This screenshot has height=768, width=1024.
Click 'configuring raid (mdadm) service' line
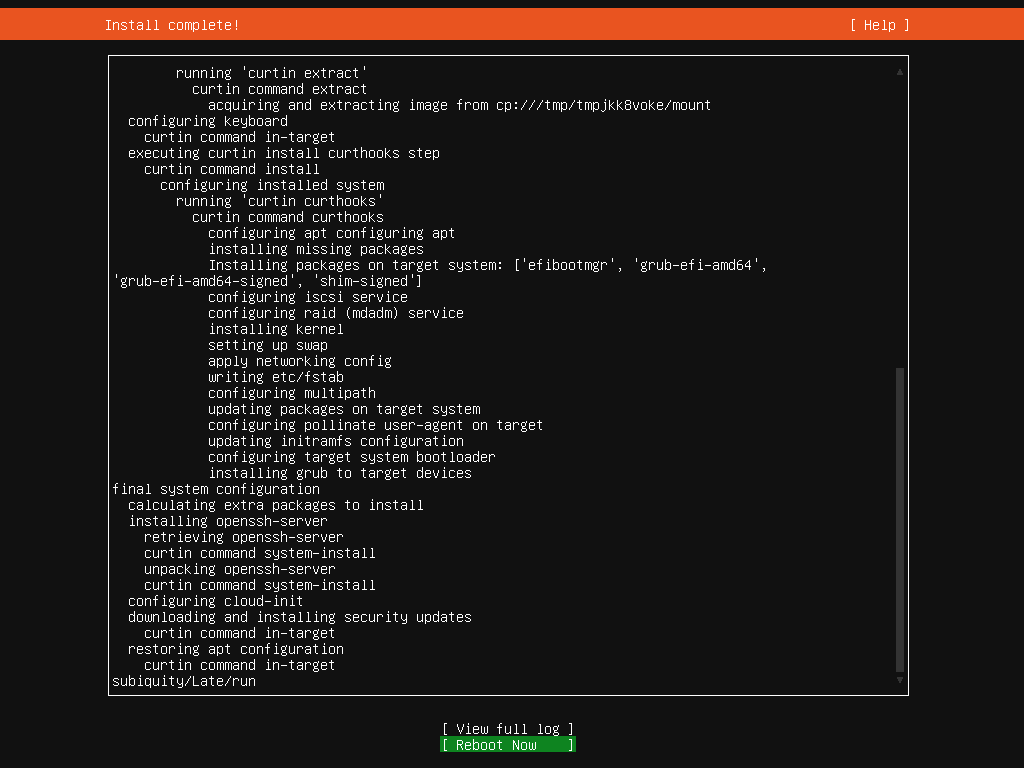point(336,313)
